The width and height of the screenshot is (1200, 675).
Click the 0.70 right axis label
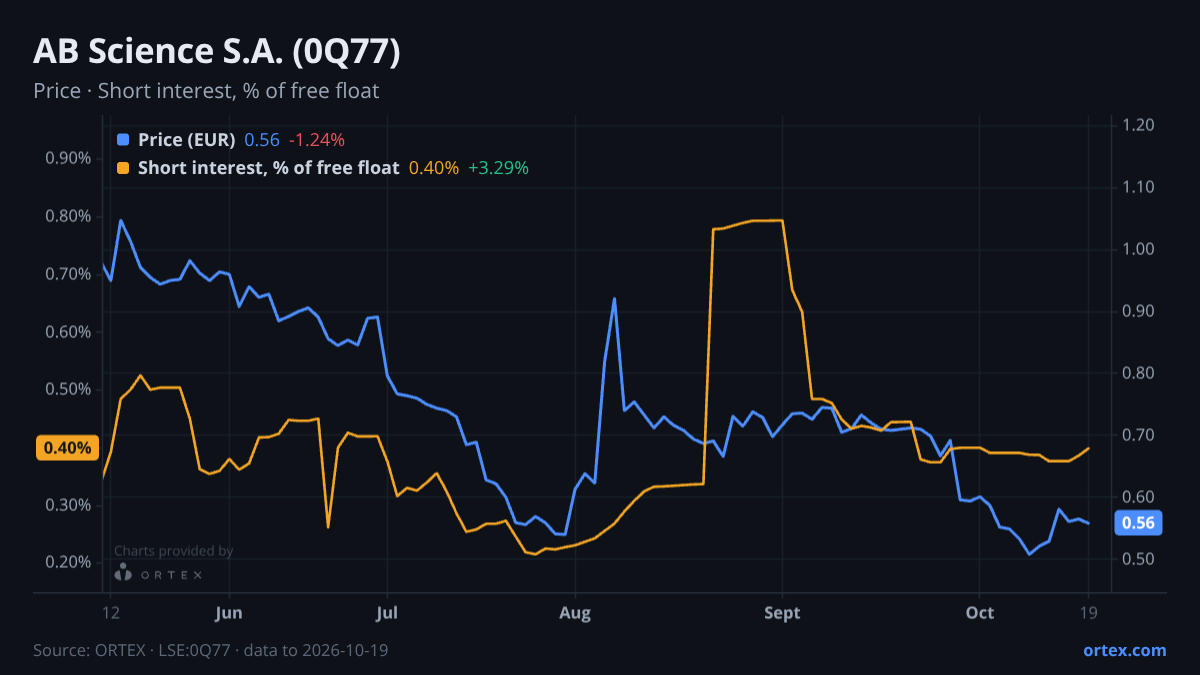click(1139, 435)
